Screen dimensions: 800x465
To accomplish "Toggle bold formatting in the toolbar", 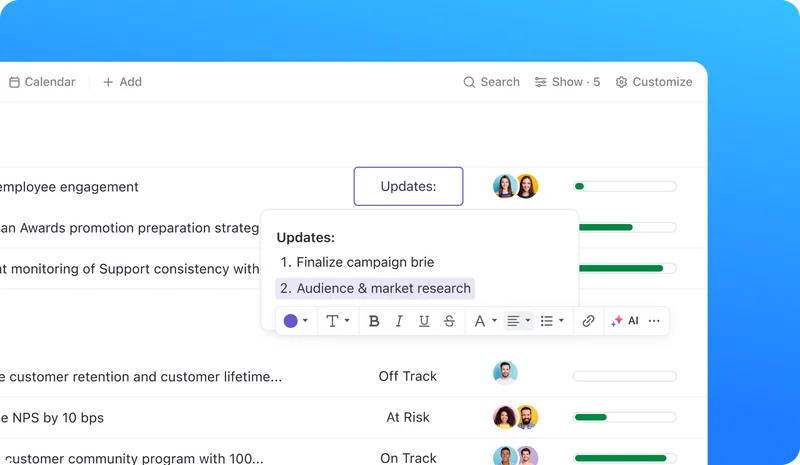I will (374, 321).
